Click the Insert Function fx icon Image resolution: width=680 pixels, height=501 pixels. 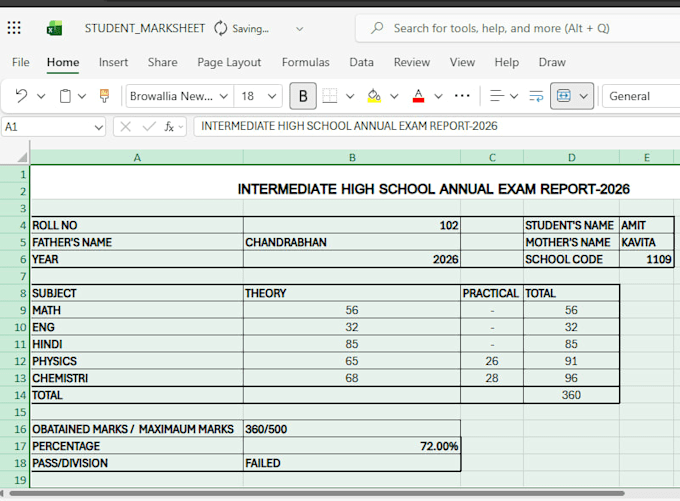(169, 127)
